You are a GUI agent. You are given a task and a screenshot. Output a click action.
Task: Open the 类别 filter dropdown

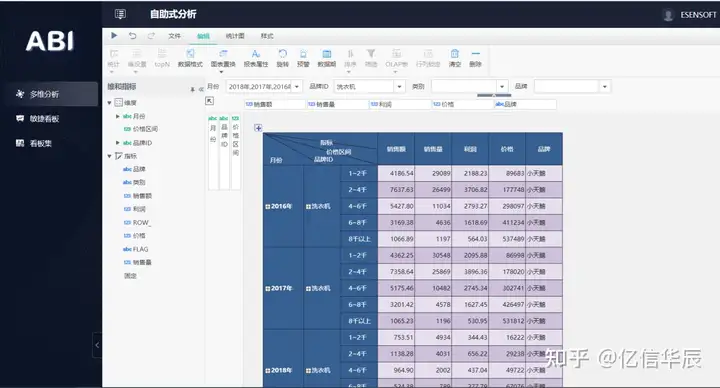pos(502,86)
